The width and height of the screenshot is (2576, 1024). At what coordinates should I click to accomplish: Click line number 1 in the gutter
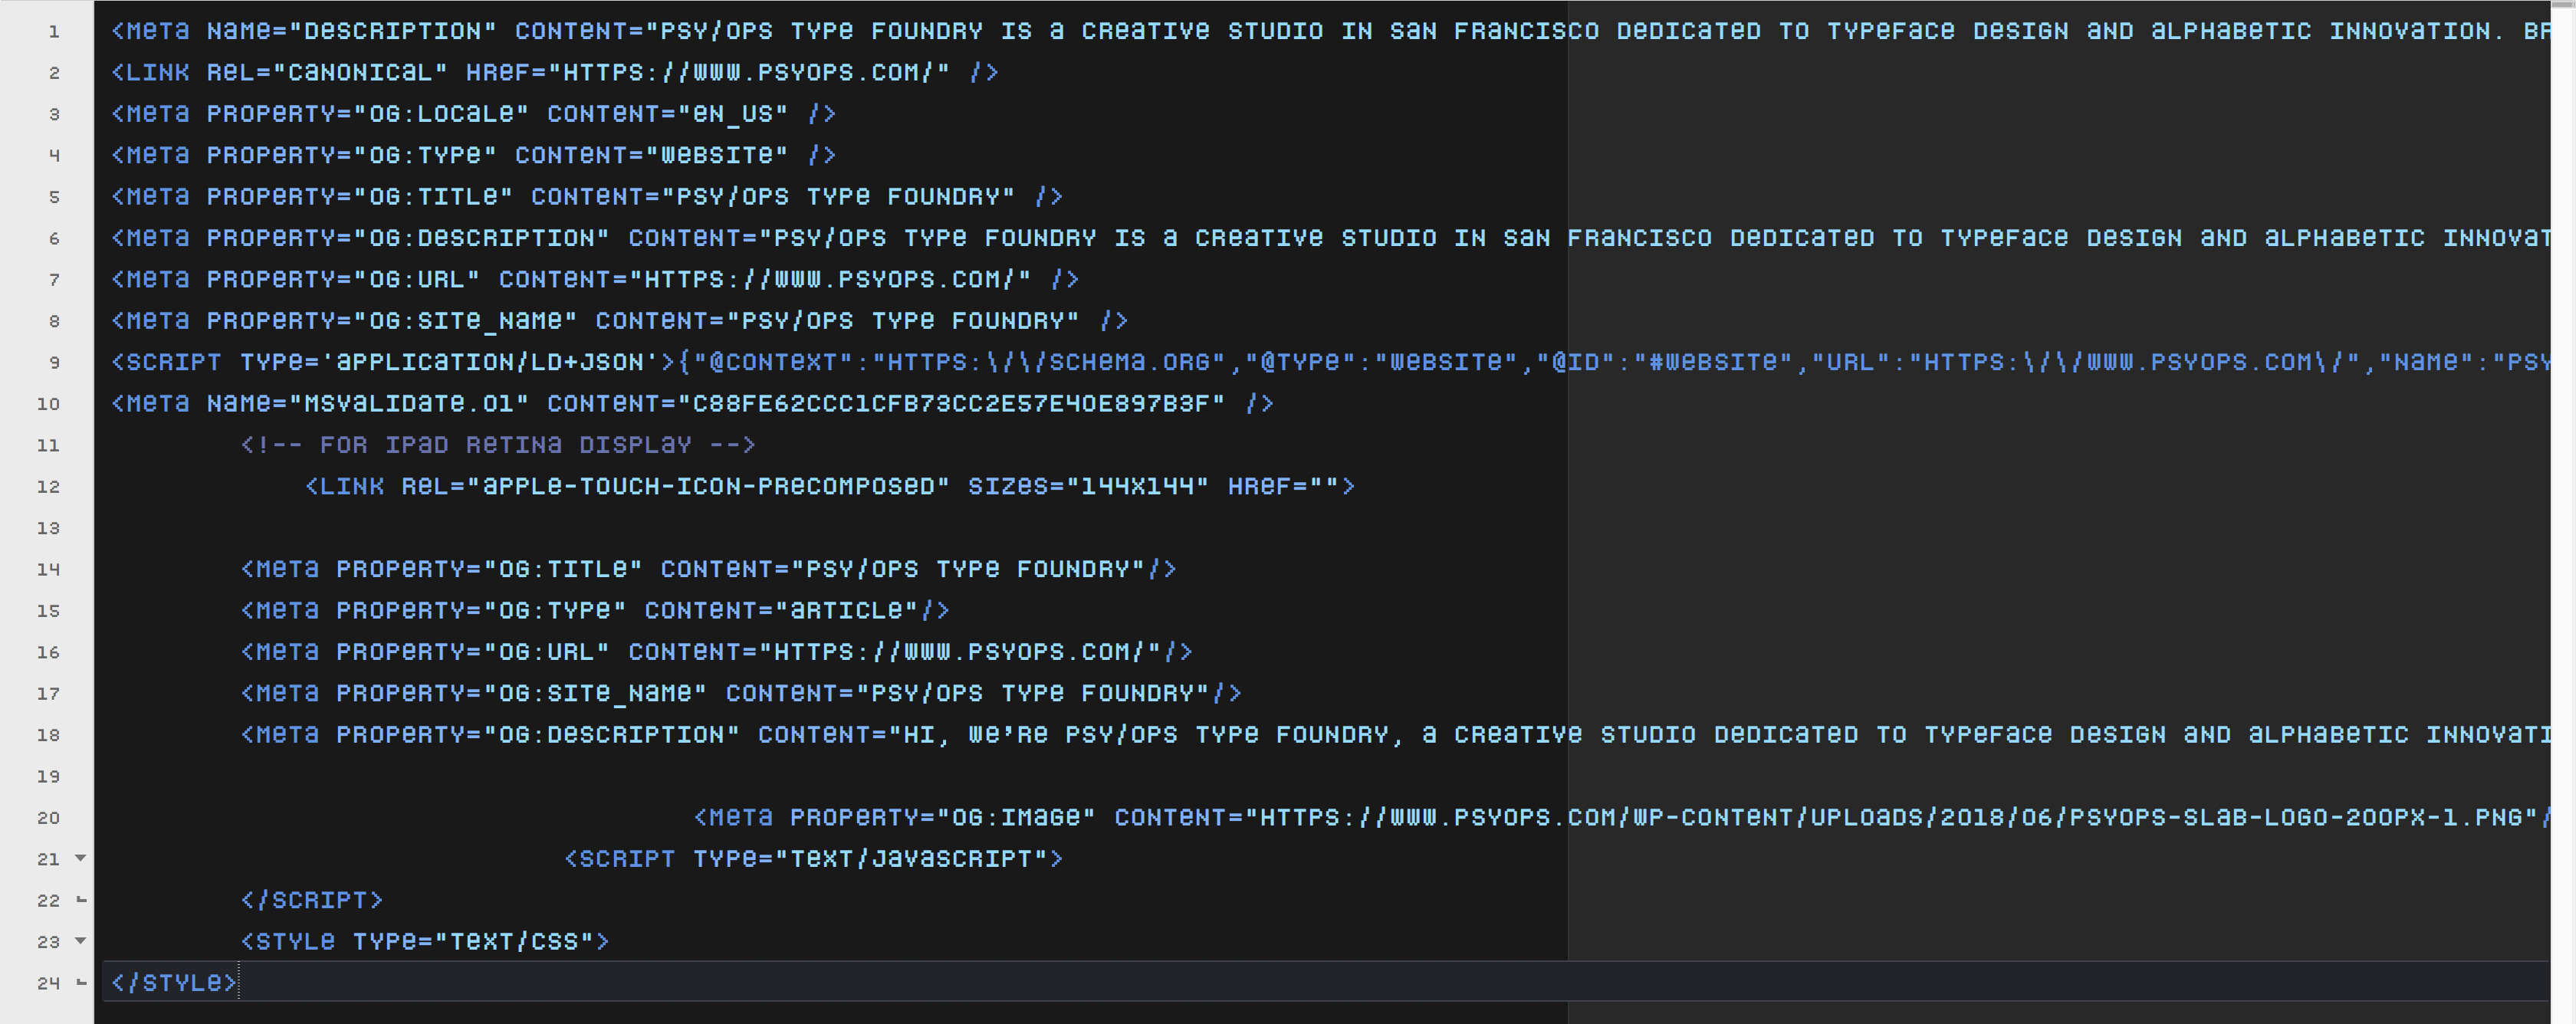pyautogui.click(x=54, y=32)
